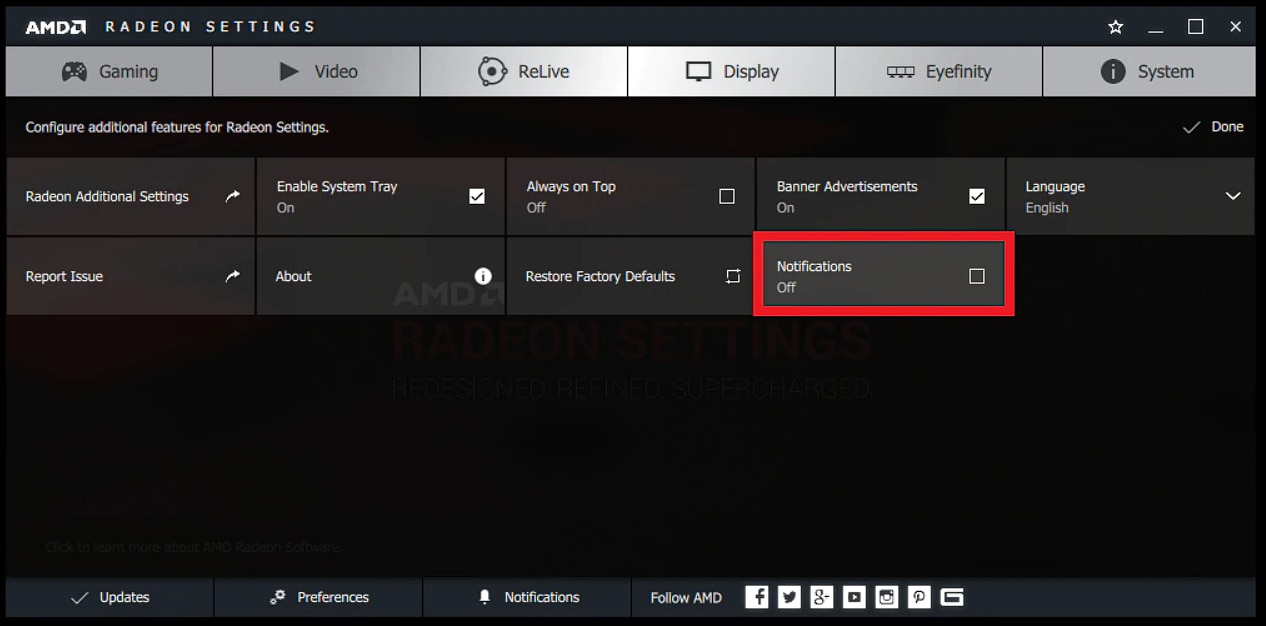
Task: Click the 'Click to learn more about AMD Radeon Software' text
Action: pos(194,547)
